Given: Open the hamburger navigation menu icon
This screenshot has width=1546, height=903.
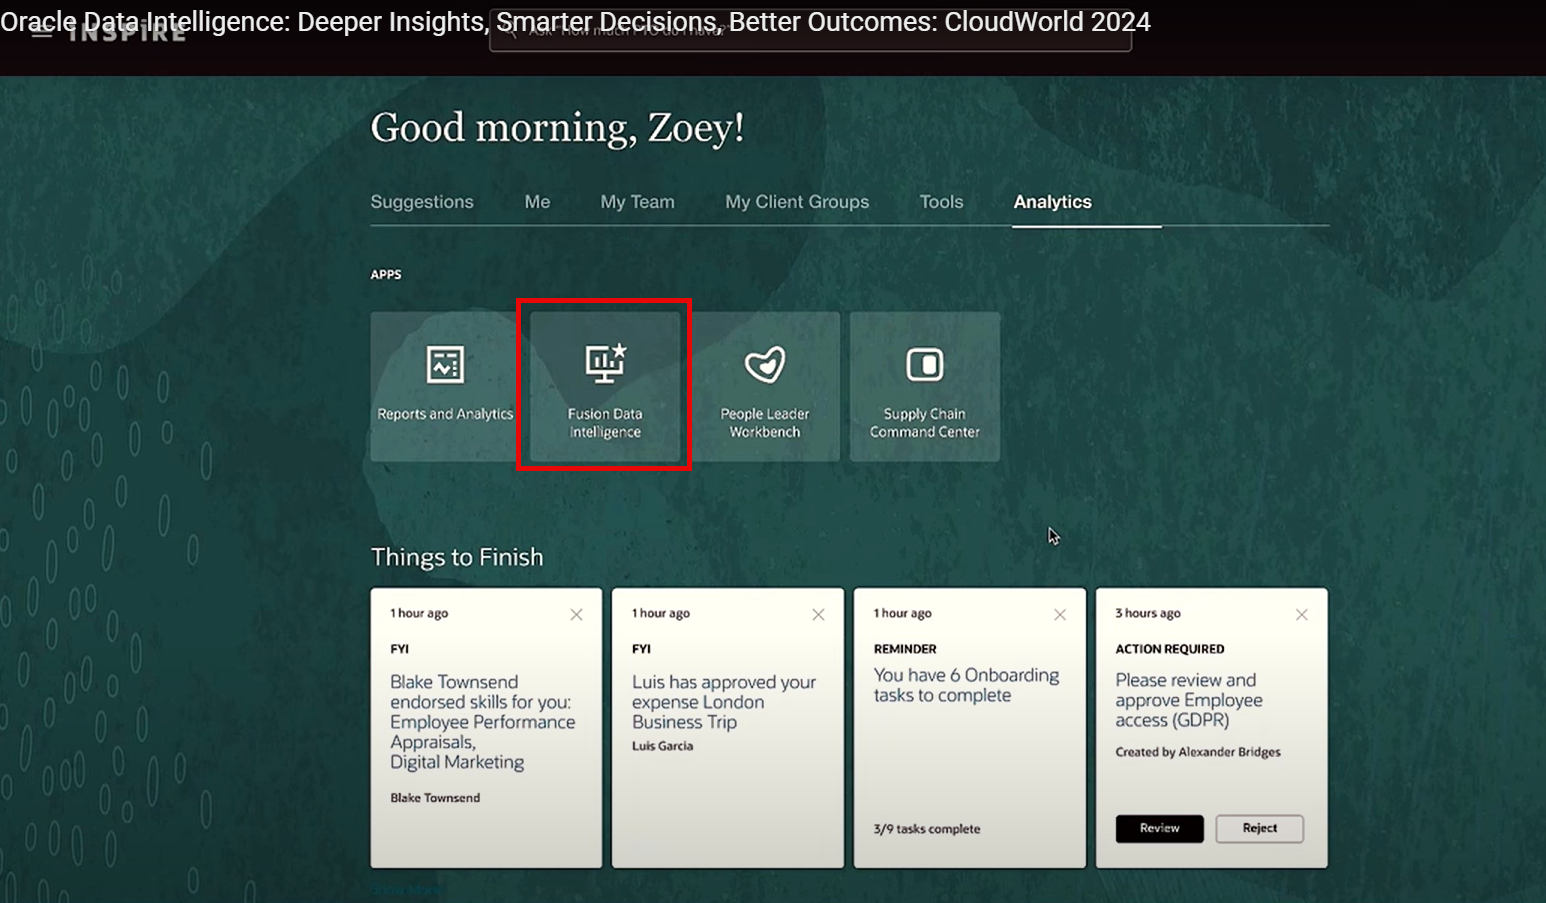Looking at the screenshot, I should (x=41, y=32).
